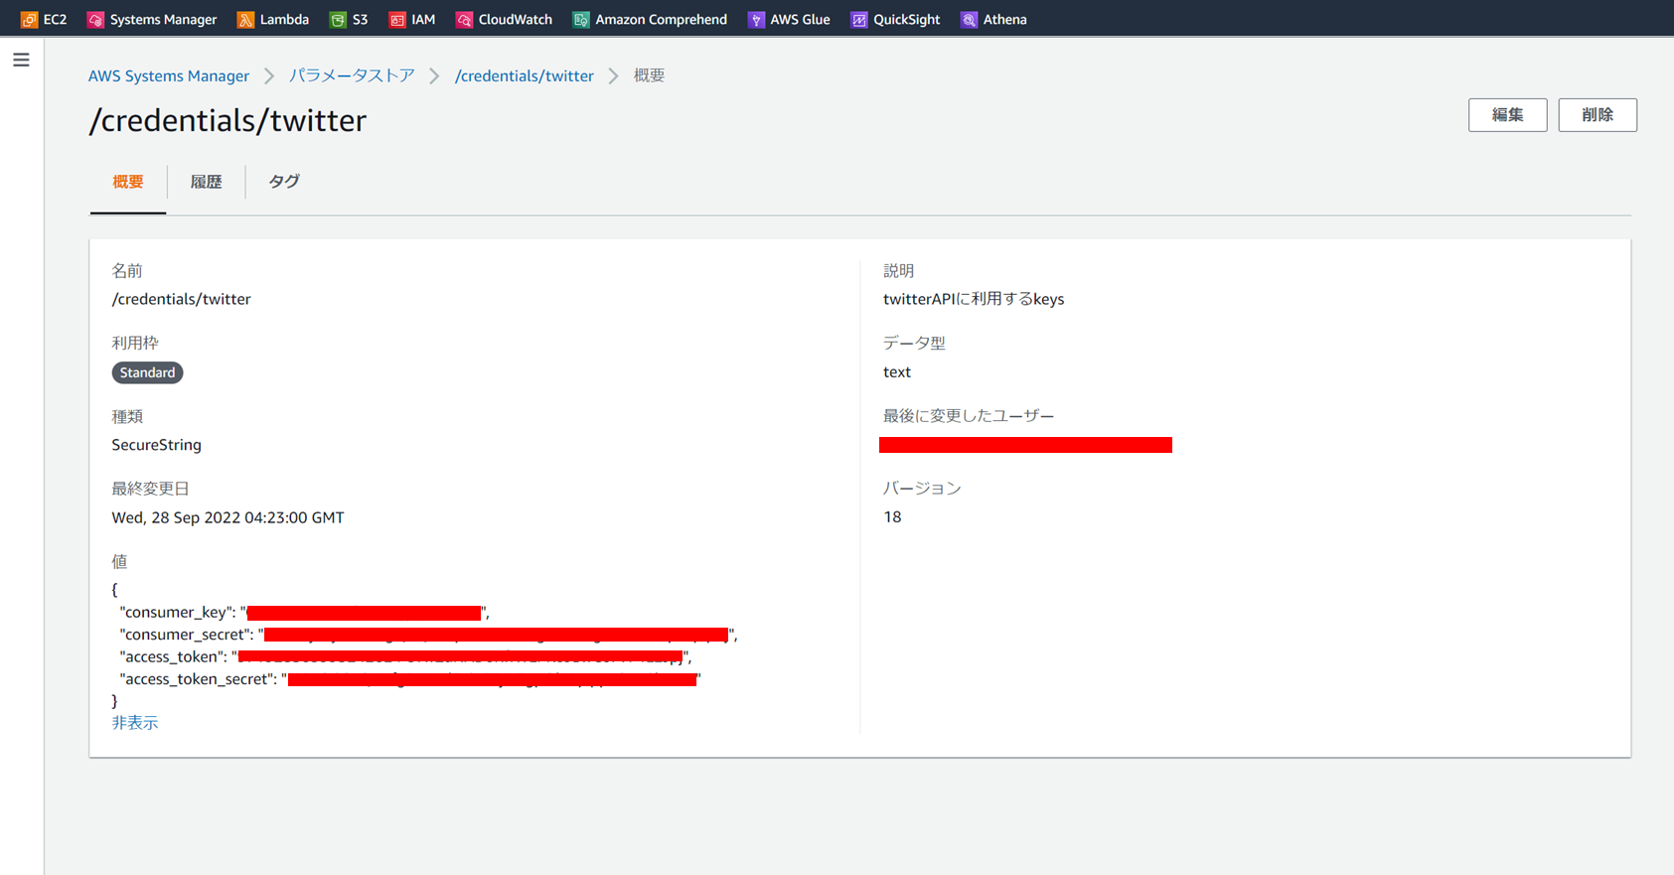
Task: Click the SecureString type value
Action: pyautogui.click(x=156, y=445)
